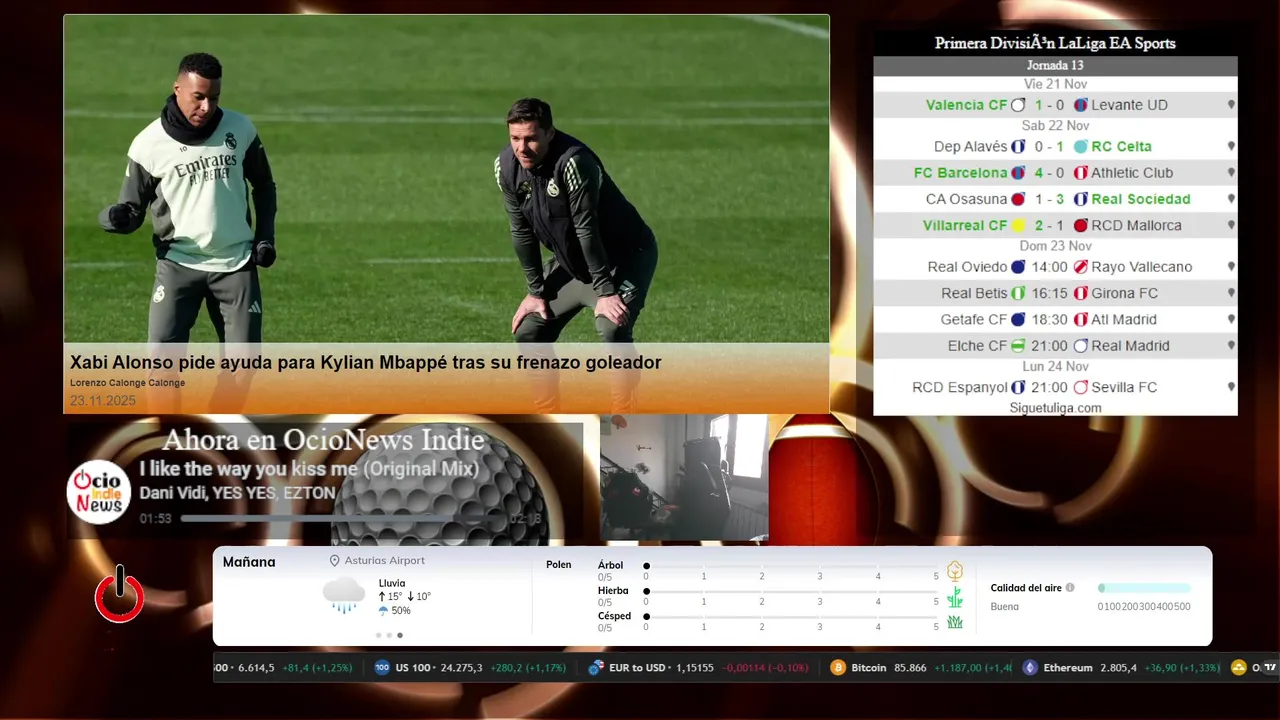Screen dimensions: 1280x720
Task: Click the Girona FC team name
Action: pyautogui.click(x=1125, y=293)
